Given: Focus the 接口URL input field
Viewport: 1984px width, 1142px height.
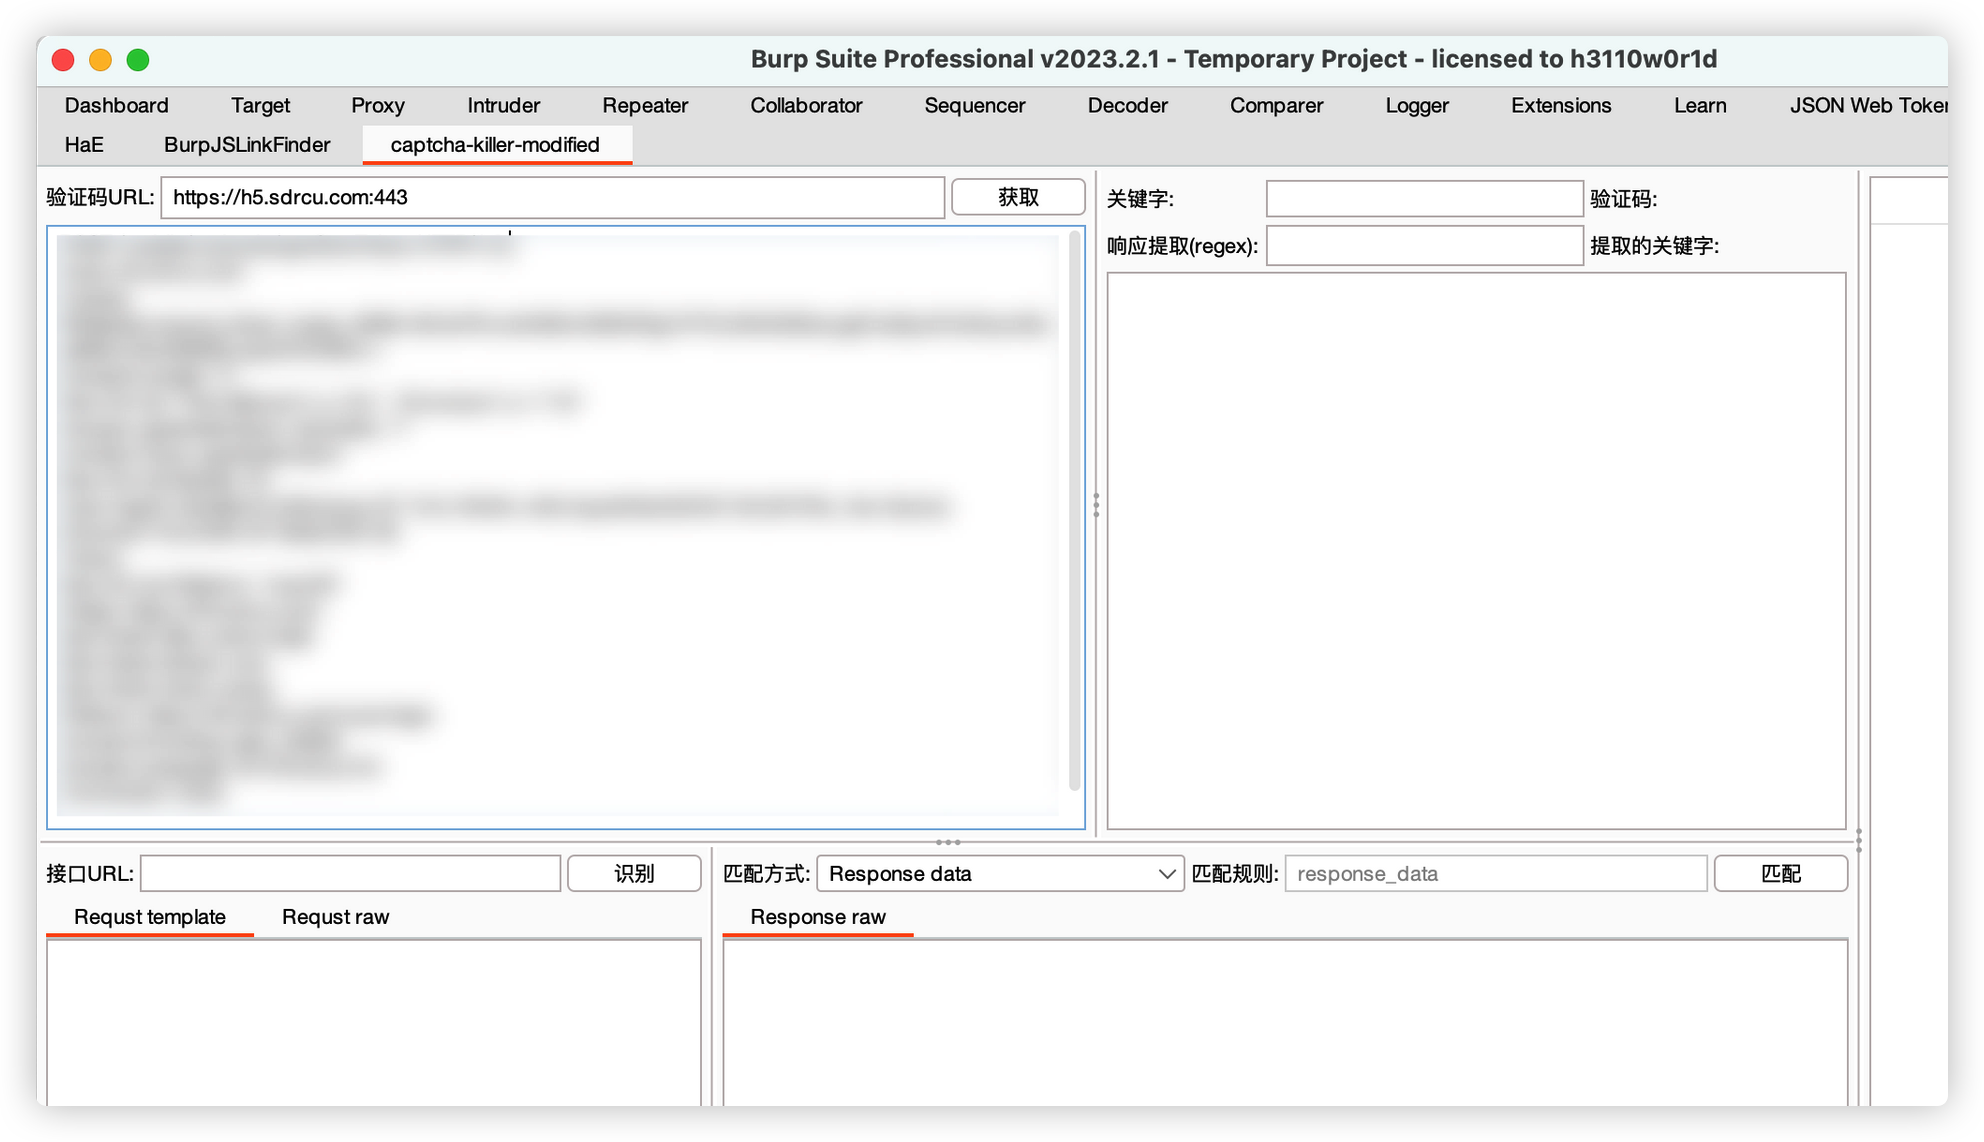Looking at the screenshot, I should 350,873.
